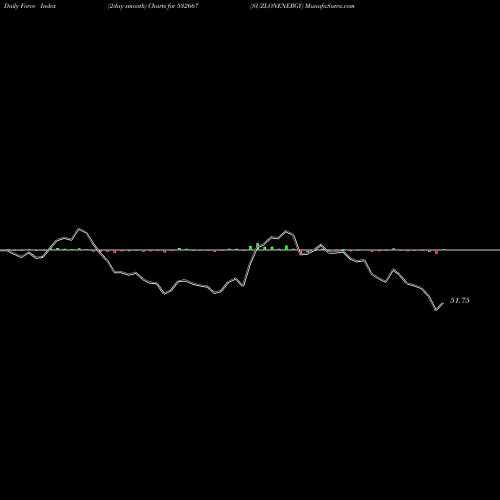
Task: Click the '(SUZLONENERGY) MunafaSutra.com' label
Action: [x=302, y=6]
